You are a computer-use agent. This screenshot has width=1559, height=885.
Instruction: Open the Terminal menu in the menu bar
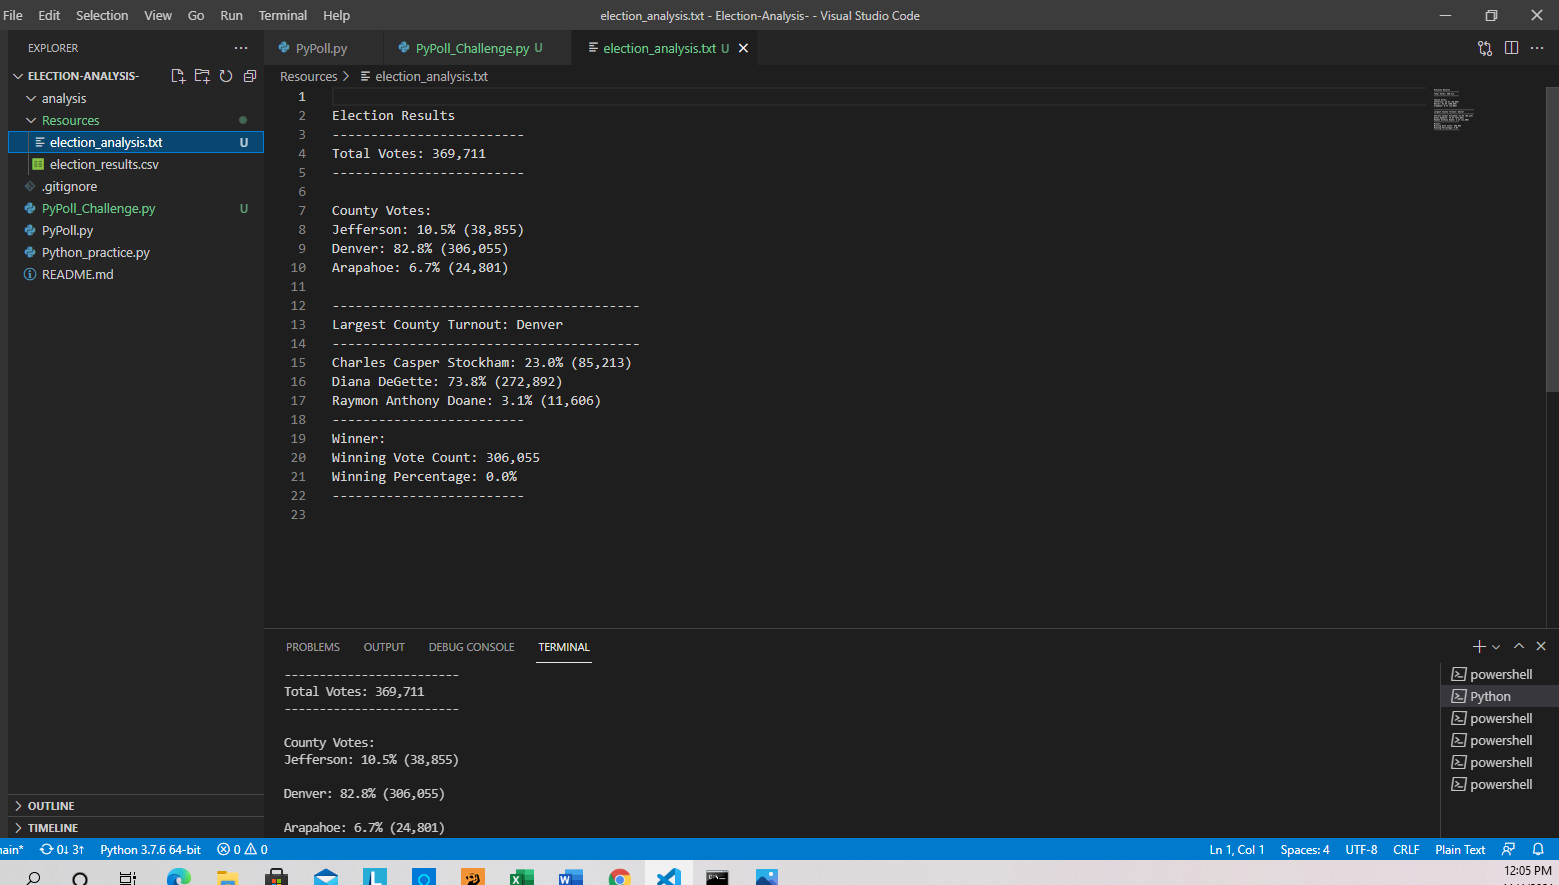pos(283,15)
